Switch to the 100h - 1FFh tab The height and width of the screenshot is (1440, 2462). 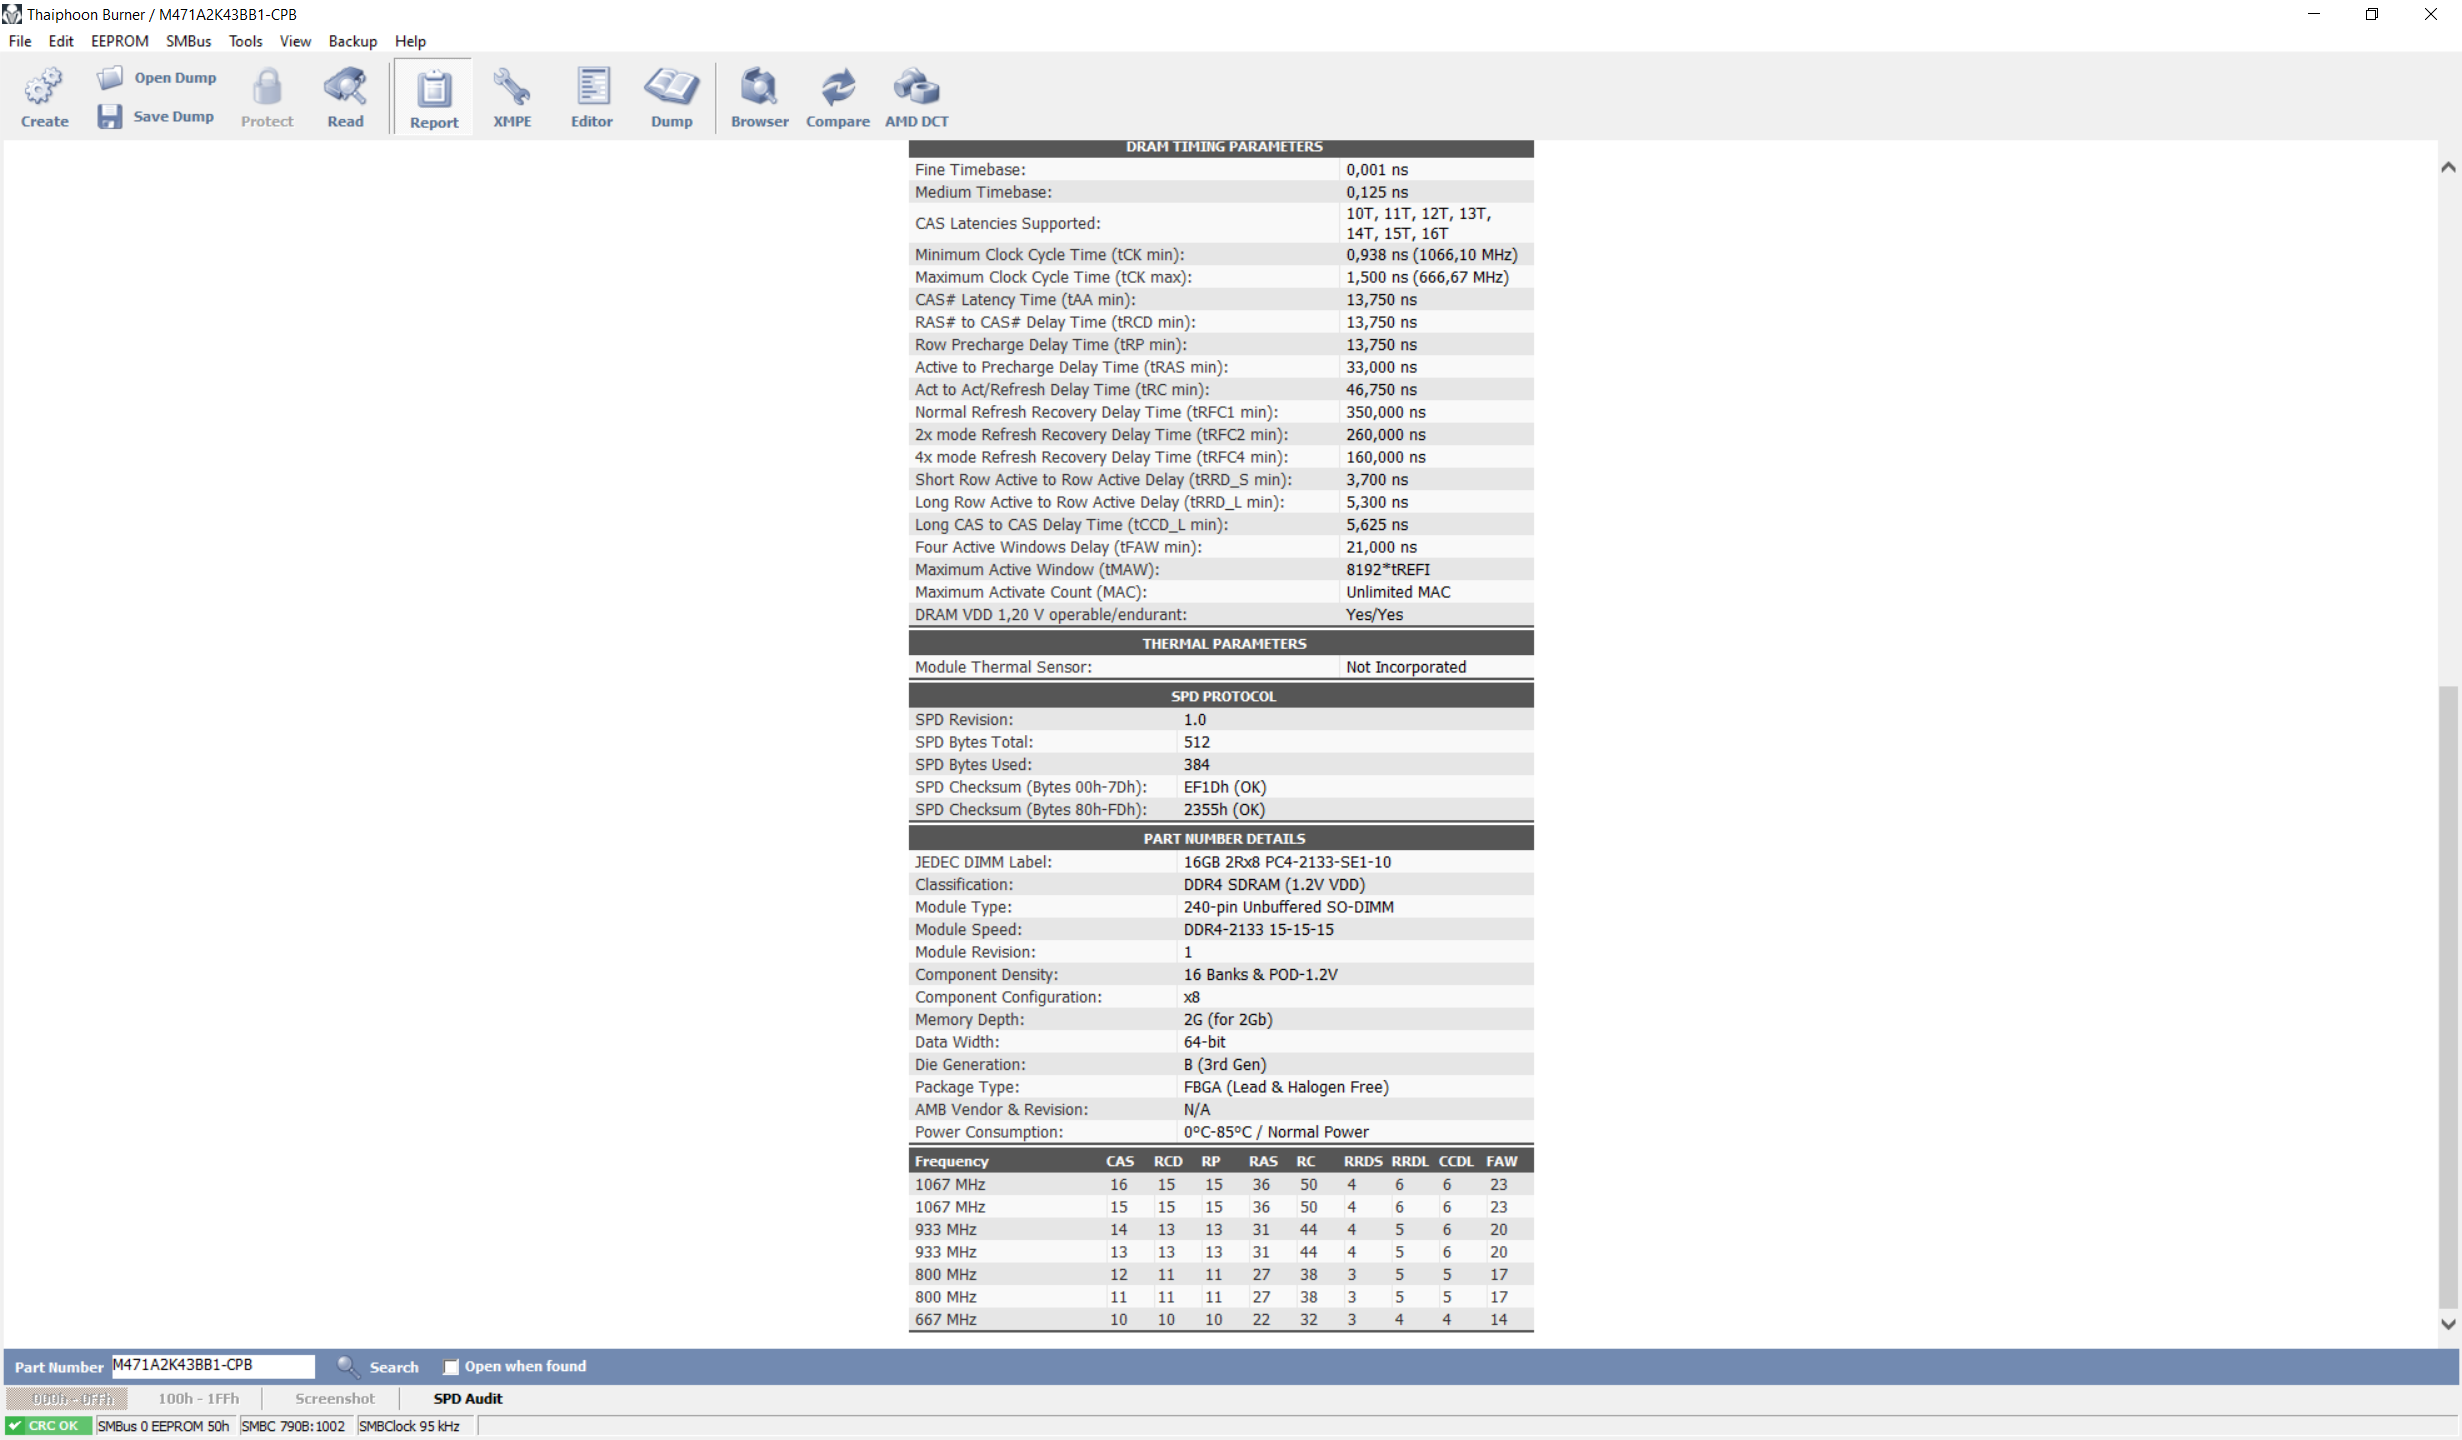pos(198,1399)
